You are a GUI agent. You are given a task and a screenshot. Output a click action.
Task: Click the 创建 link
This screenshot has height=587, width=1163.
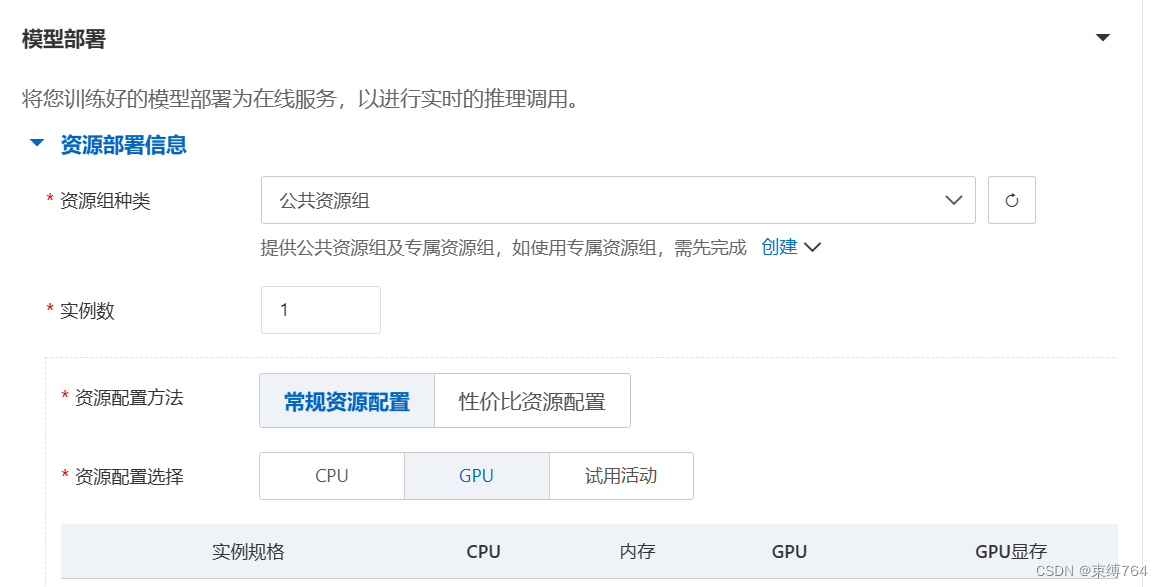(780, 247)
